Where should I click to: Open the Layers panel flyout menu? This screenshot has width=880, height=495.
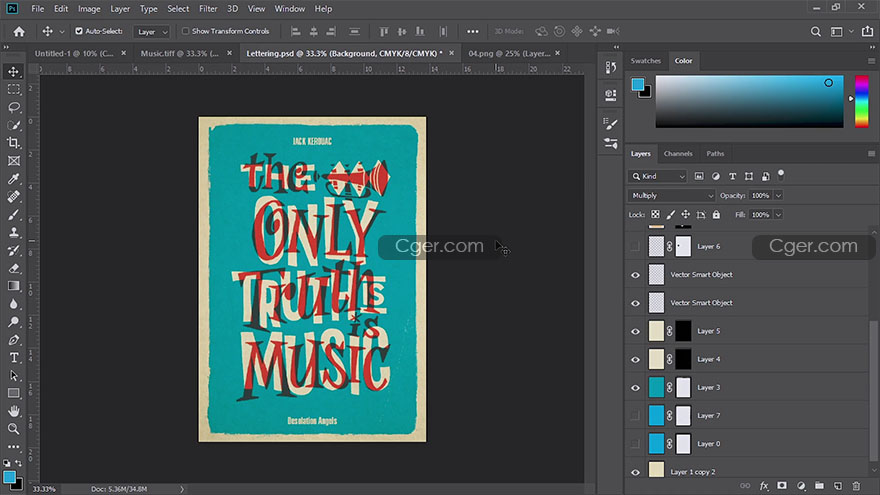pos(871,153)
